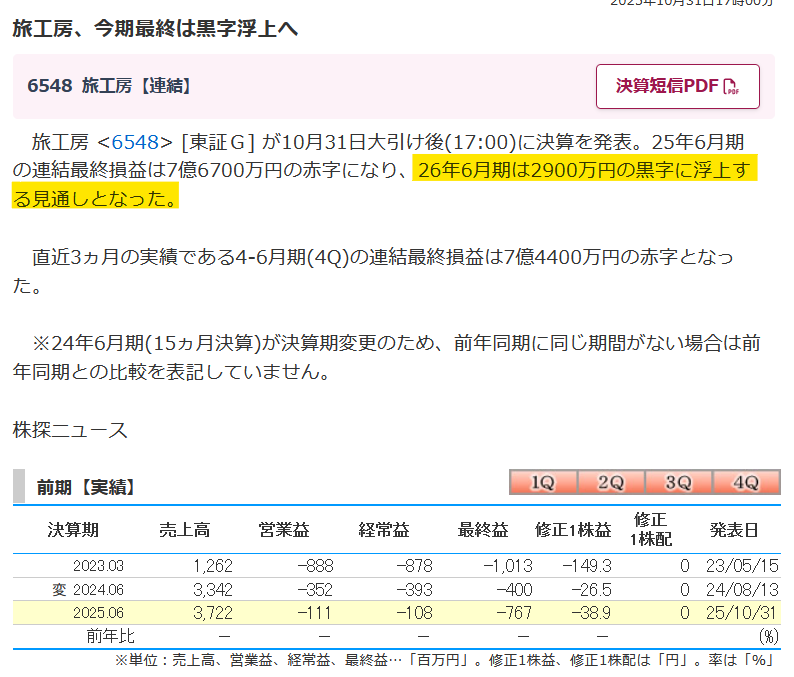Switch to the 2Q tab
The width and height of the screenshot is (794, 677).
(x=610, y=482)
